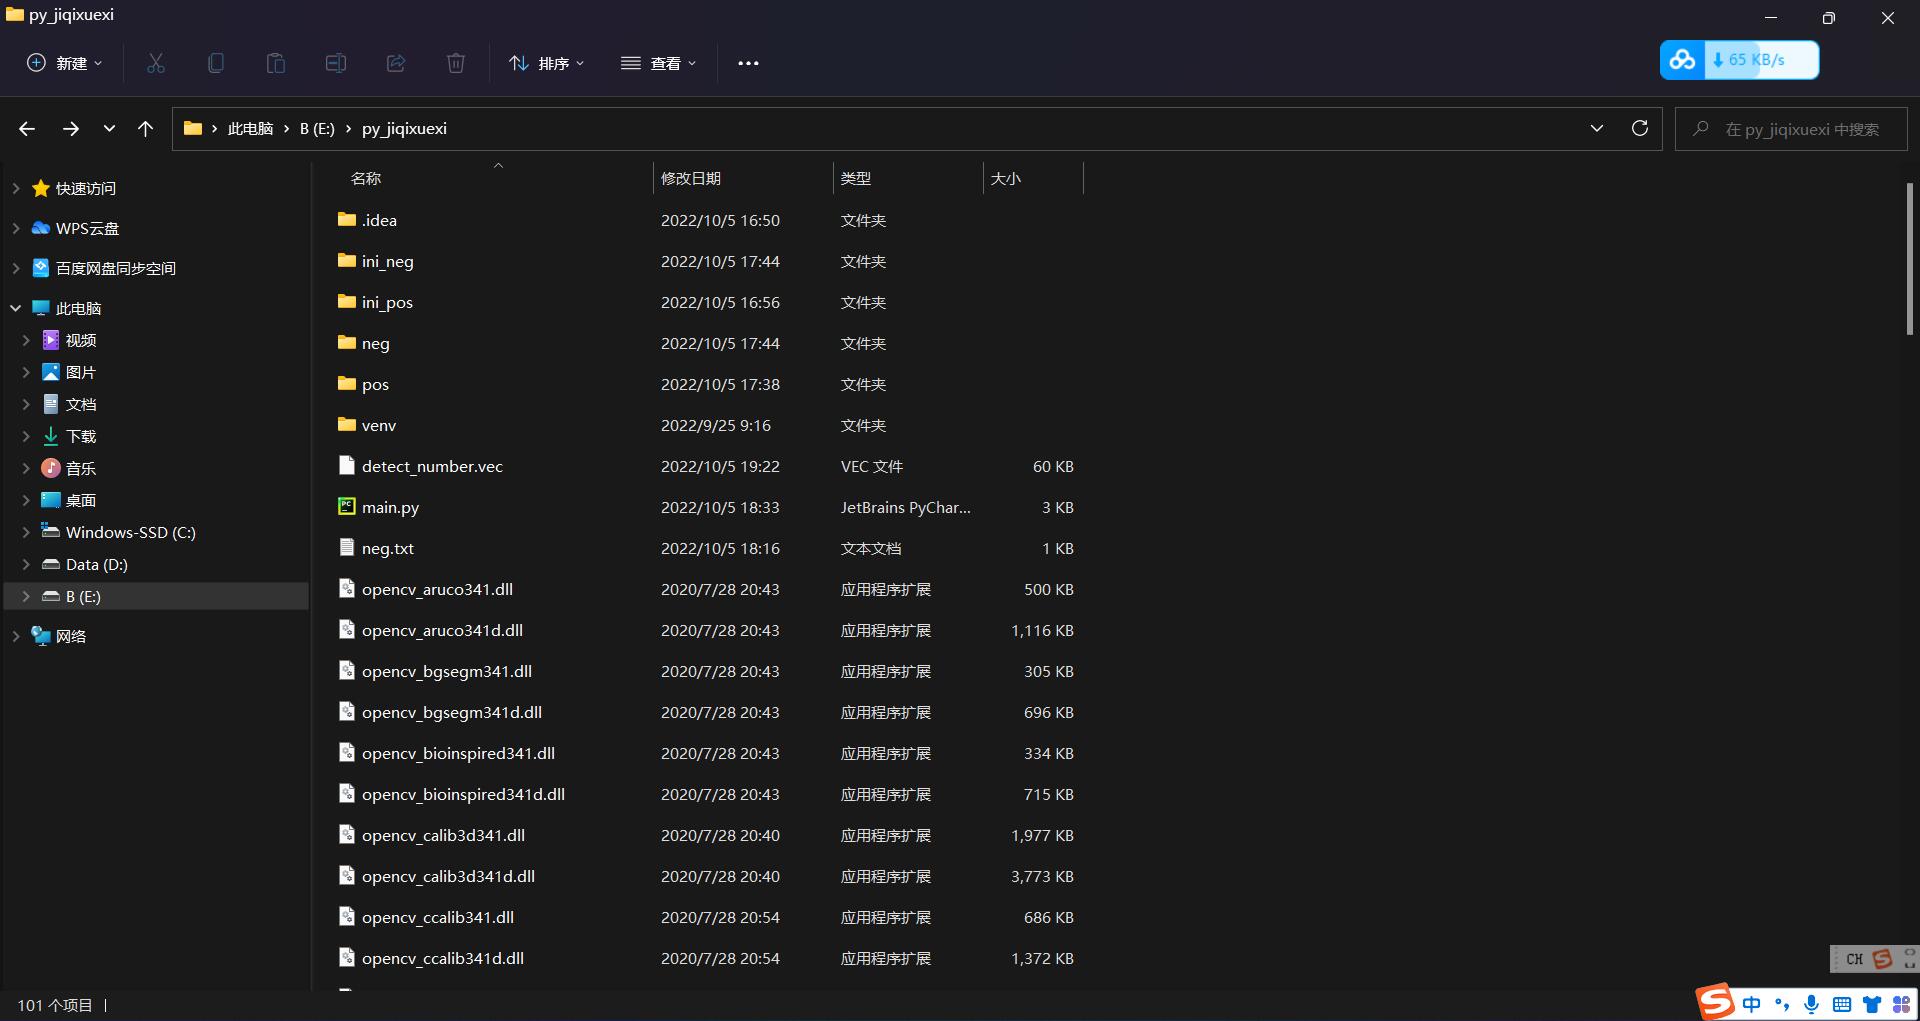Expand the WPS云盘 tree node
This screenshot has width=1920, height=1021.
click(15, 228)
